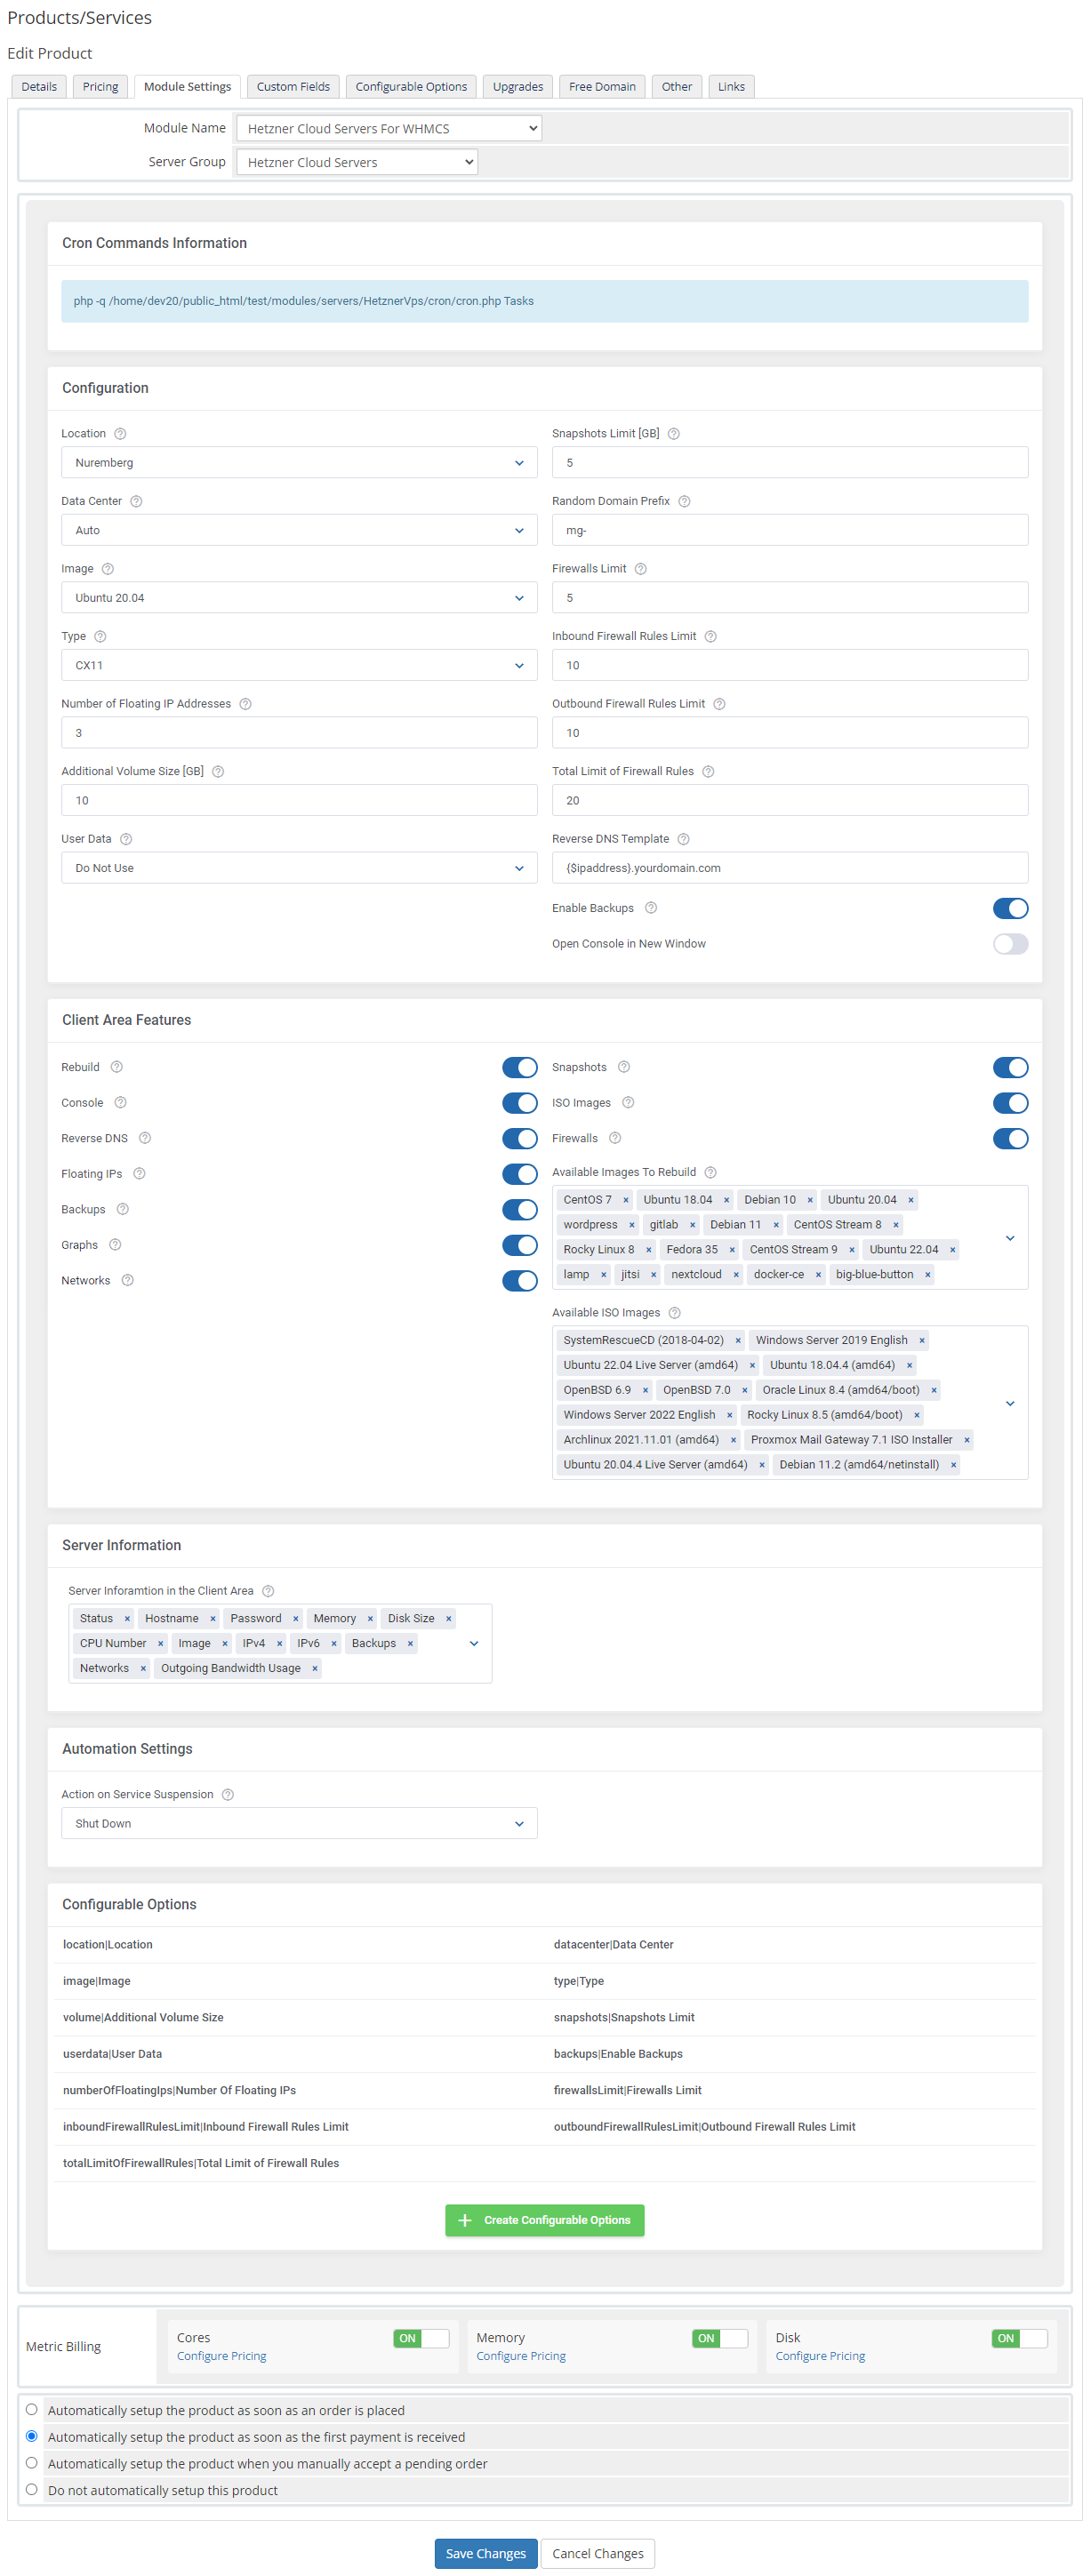This screenshot has height=2576, width=1091.
Task: Remove Debian 11.2 (amd64/netinstall) ISO tag
Action: 954,1464
